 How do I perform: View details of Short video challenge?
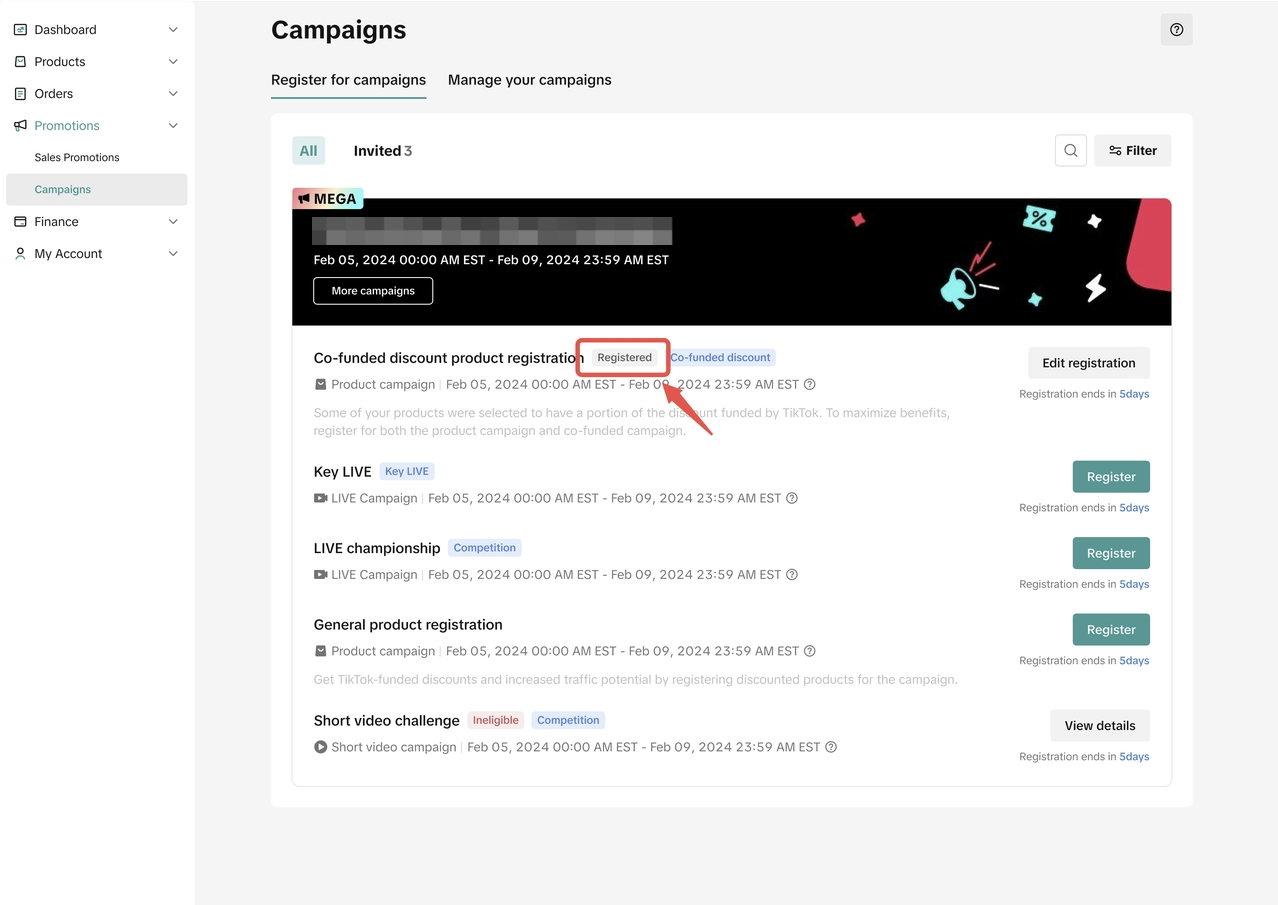pyautogui.click(x=1100, y=726)
